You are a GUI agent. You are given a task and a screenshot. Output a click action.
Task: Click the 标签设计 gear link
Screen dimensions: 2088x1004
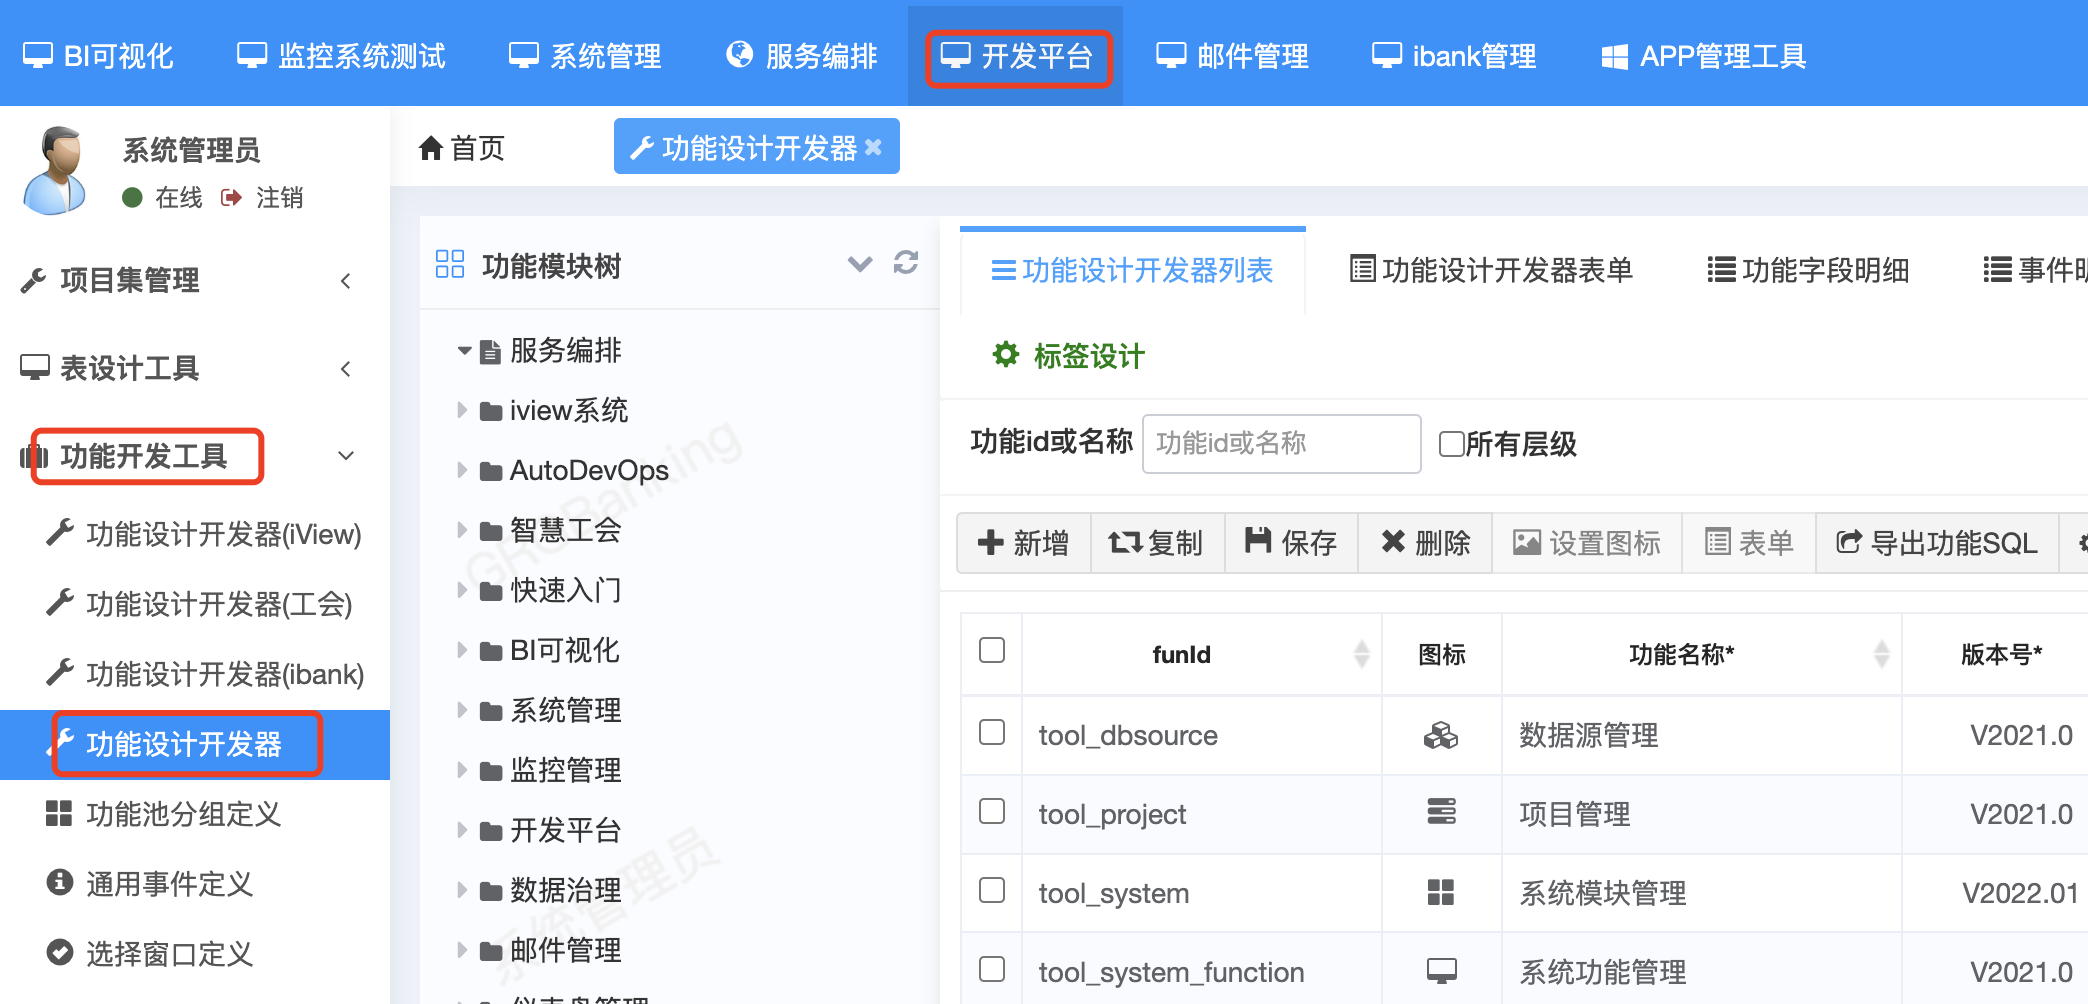1068,356
